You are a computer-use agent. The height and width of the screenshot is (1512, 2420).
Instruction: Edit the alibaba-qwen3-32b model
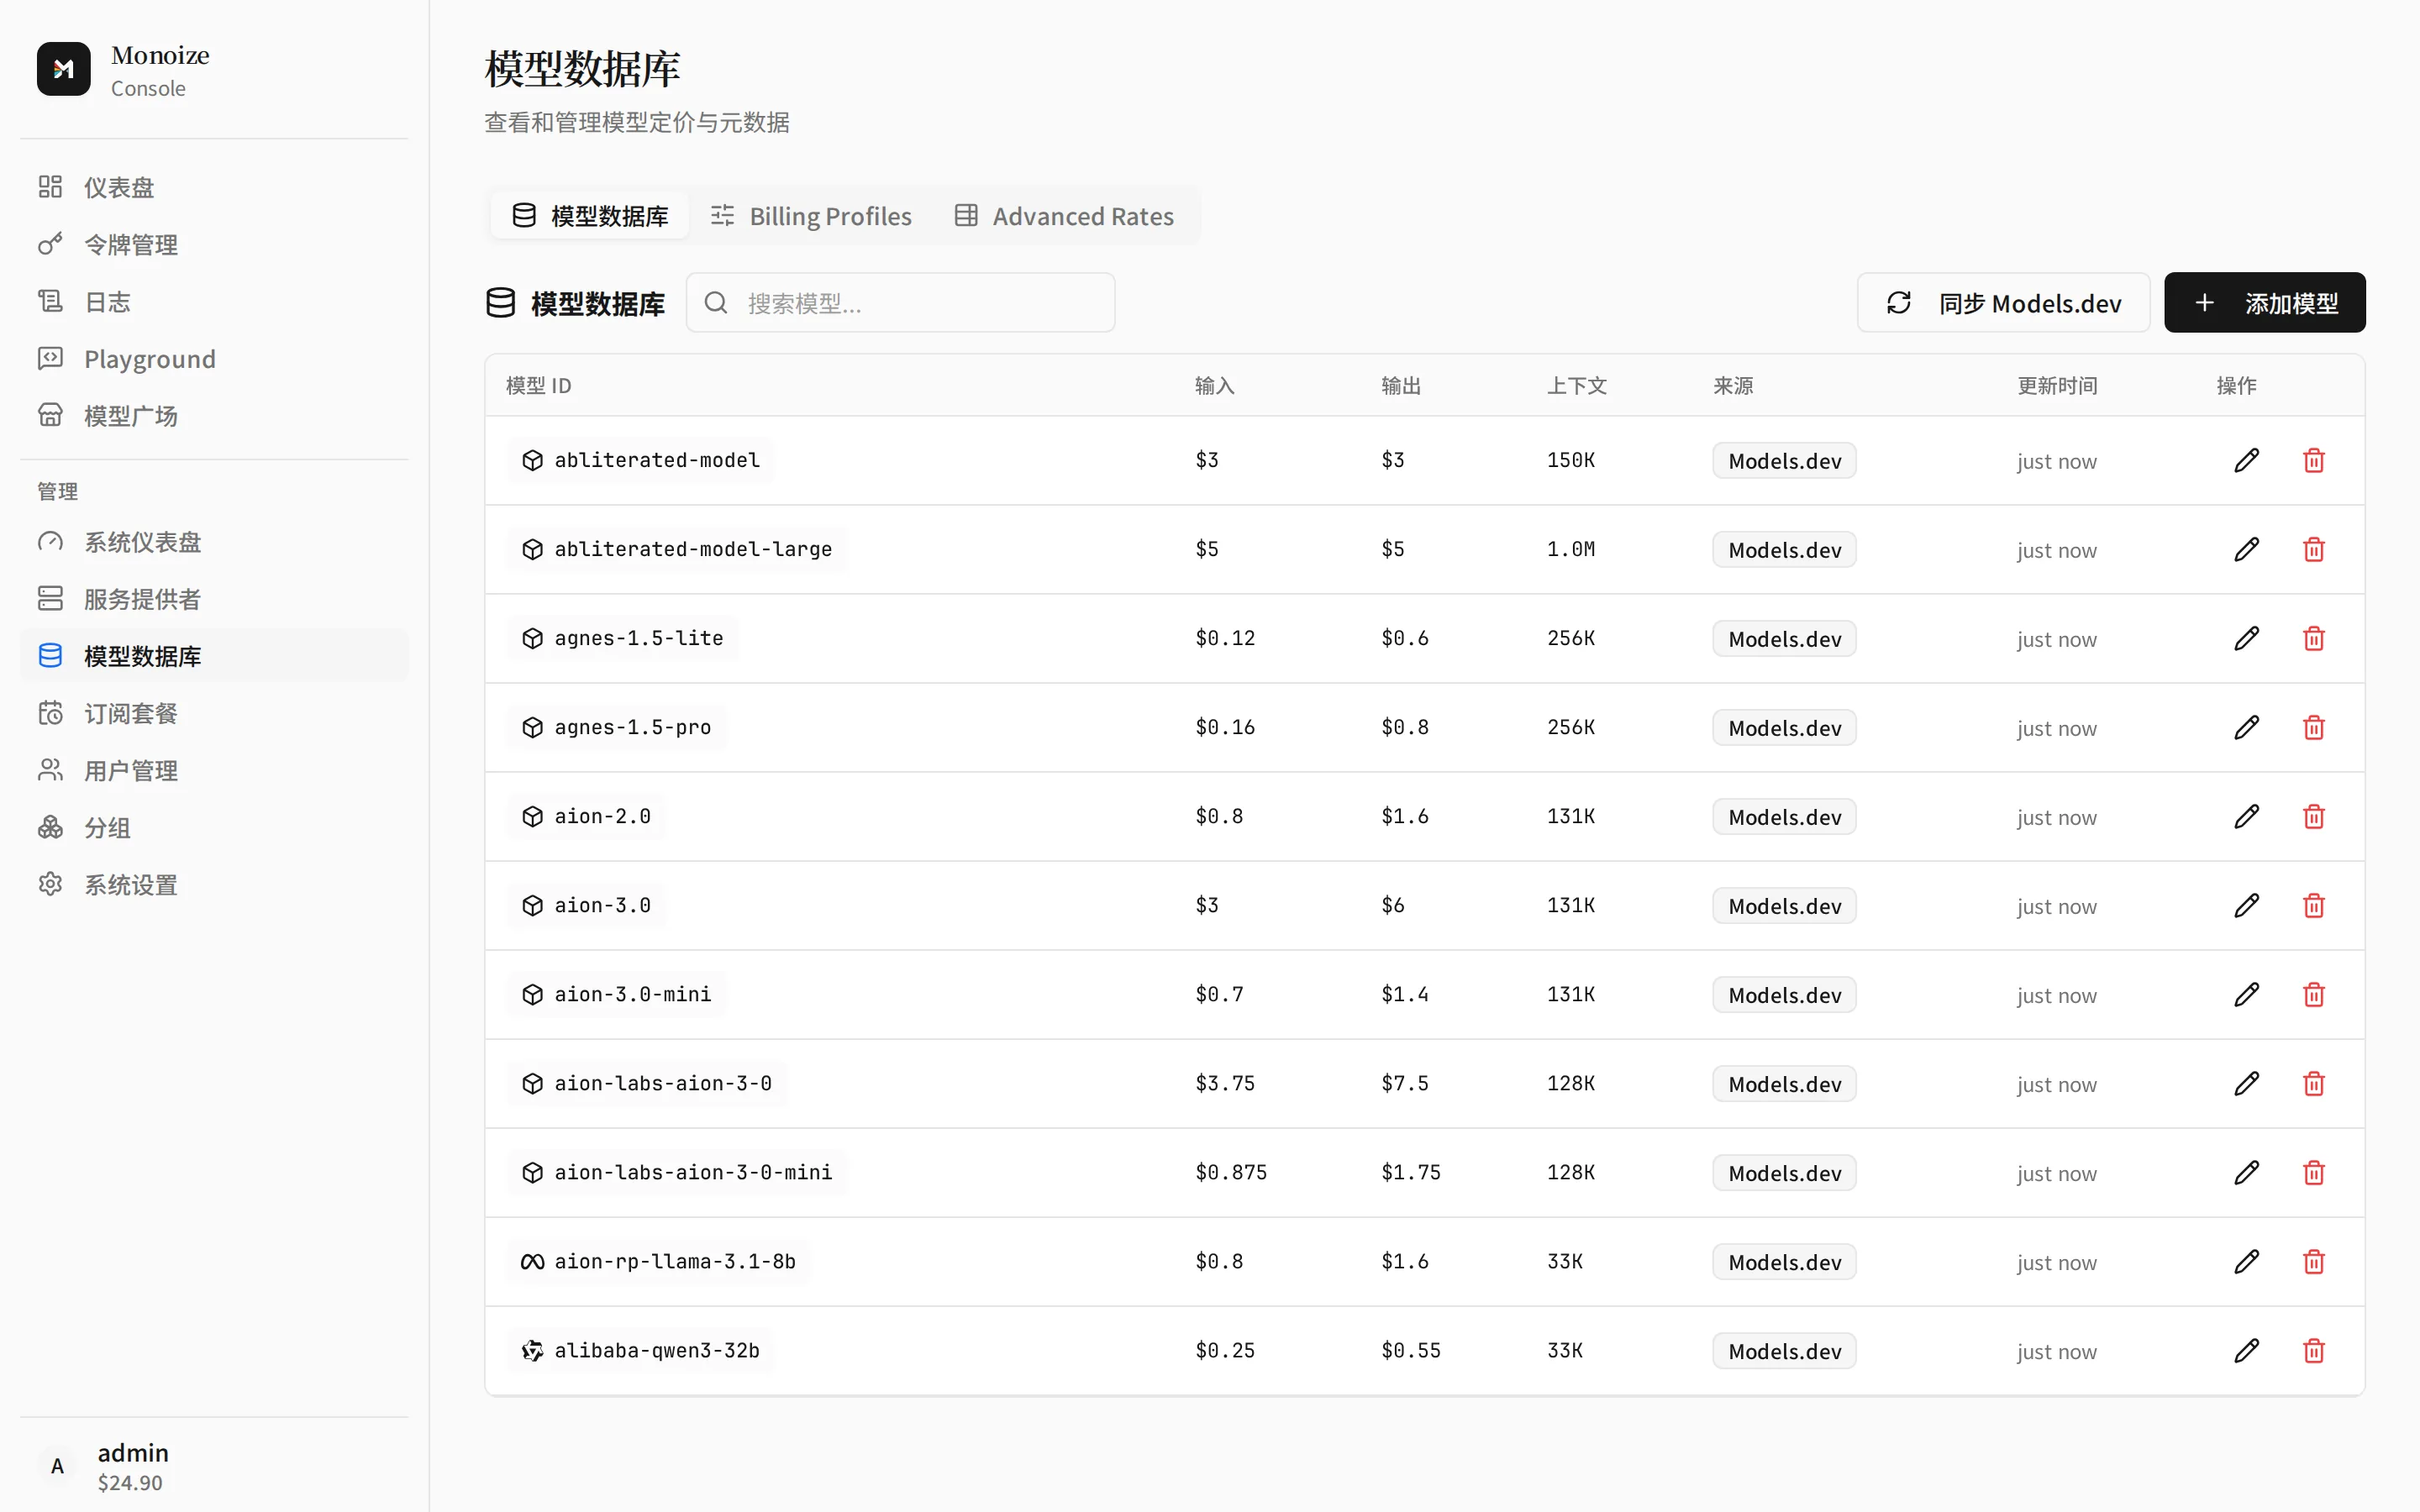point(2246,1350)
